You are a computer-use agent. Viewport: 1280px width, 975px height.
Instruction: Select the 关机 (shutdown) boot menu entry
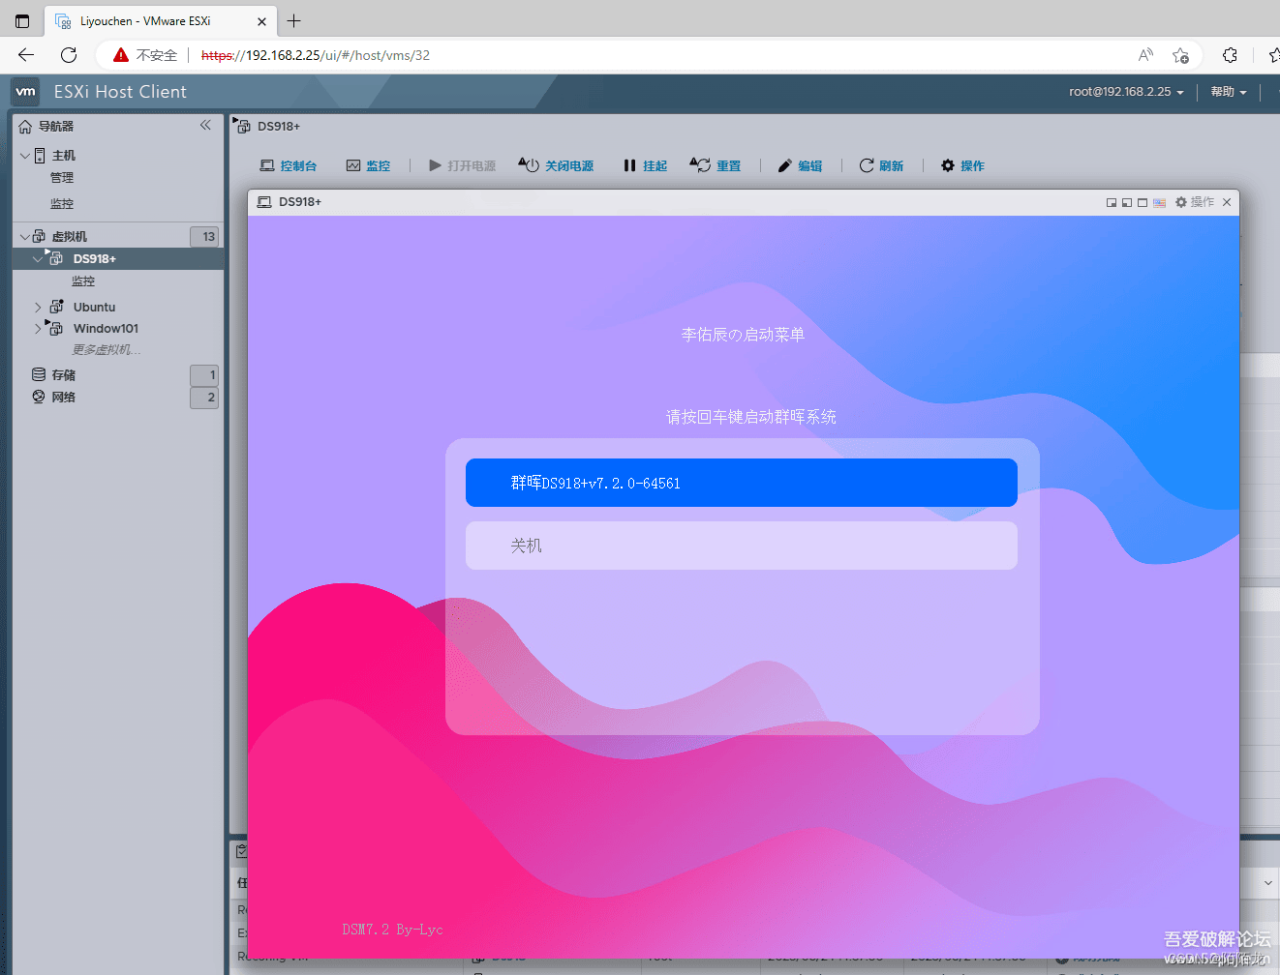click(741, 546)
